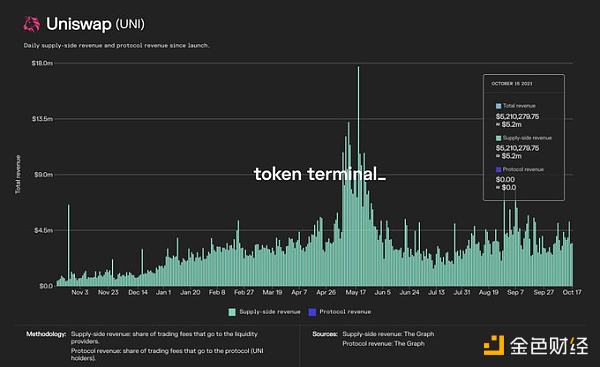Click the token terminal_ watermark
Image resolution: width=600 pixels, height=367 pixels.
[320, 174]
